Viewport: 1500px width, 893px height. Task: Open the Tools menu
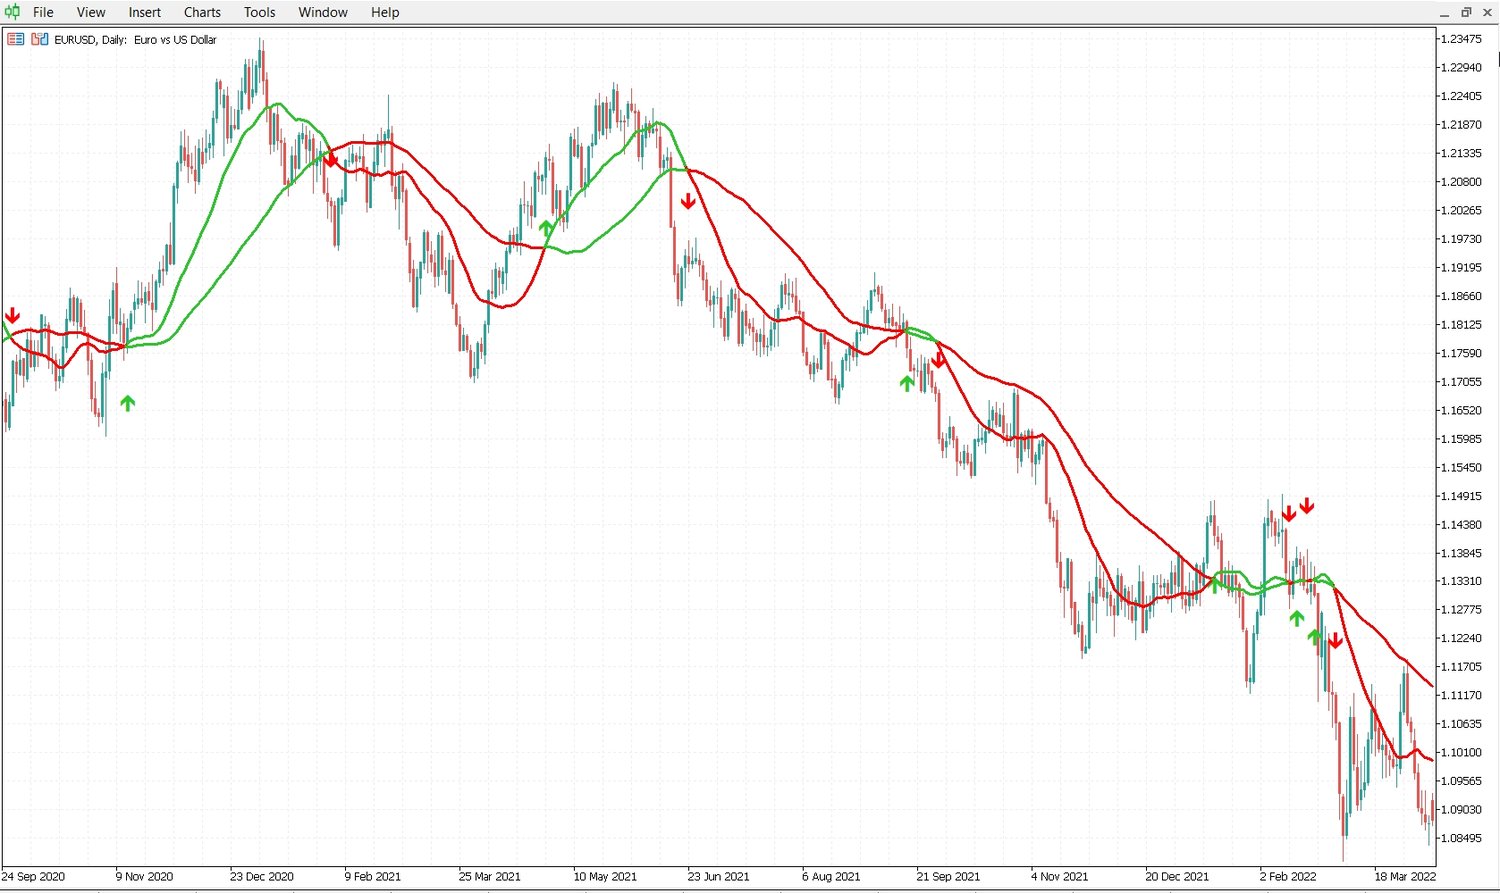point(260,12)
